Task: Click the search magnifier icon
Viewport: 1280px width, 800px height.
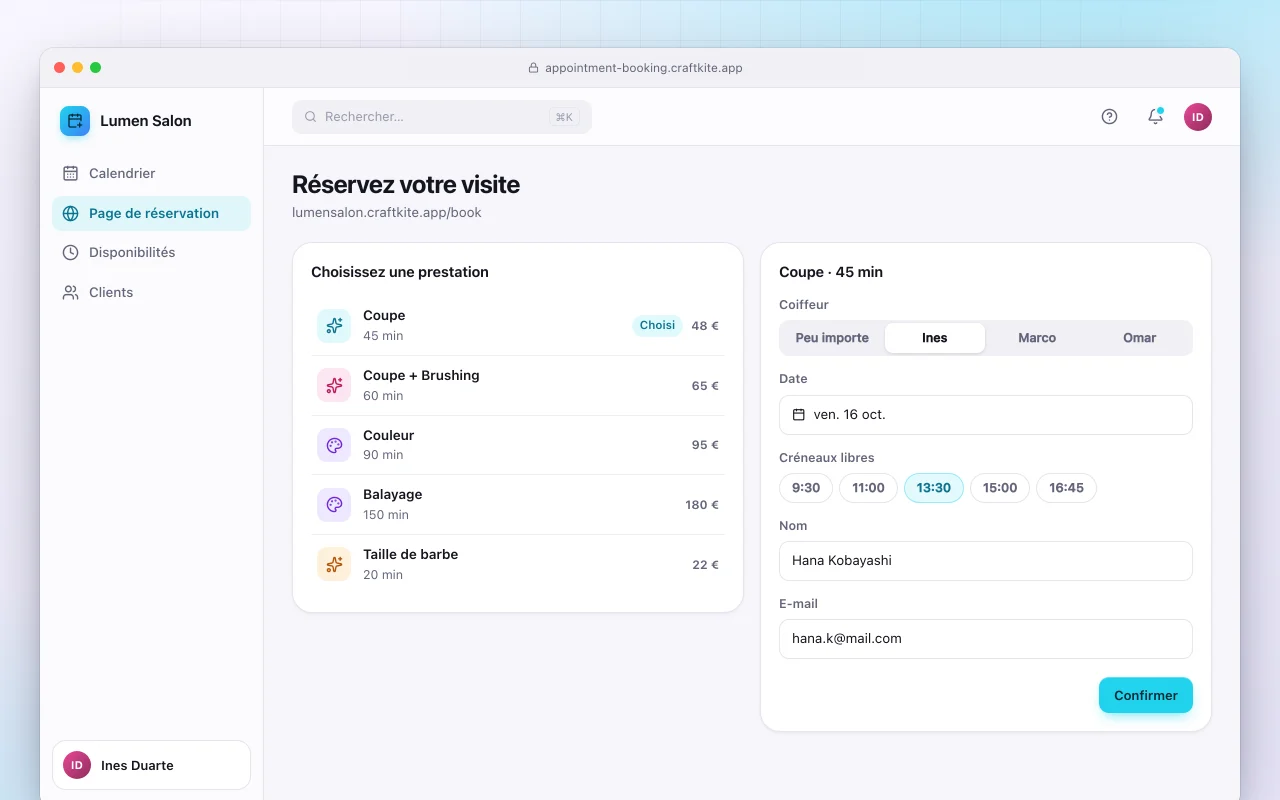Action: [311, 117]
